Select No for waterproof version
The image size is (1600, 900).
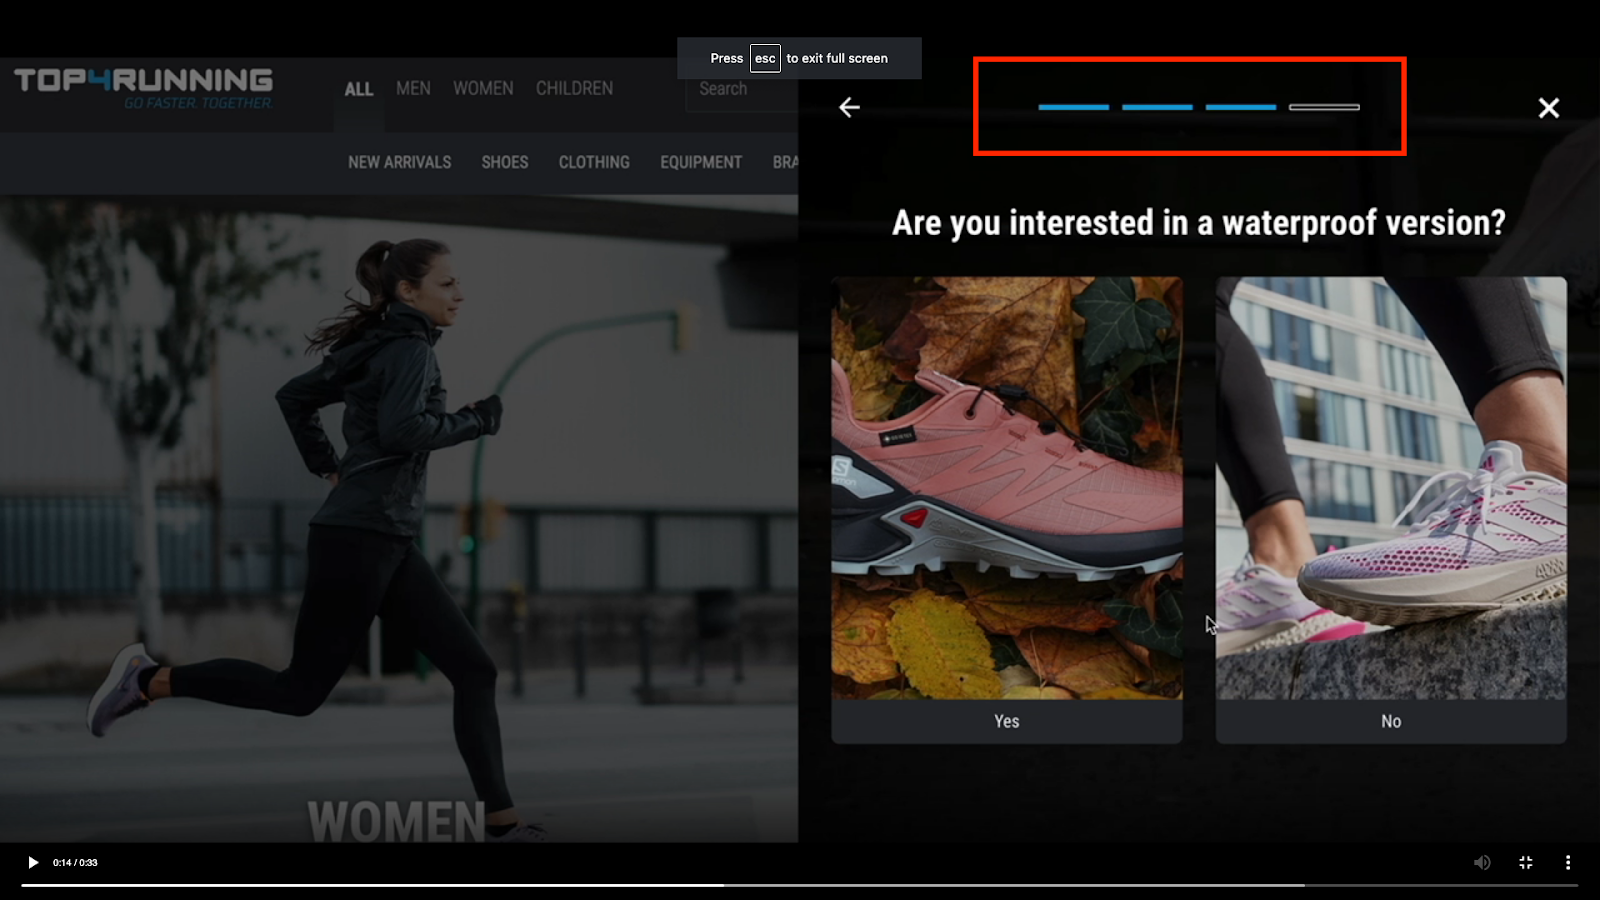coord(1390,720)
